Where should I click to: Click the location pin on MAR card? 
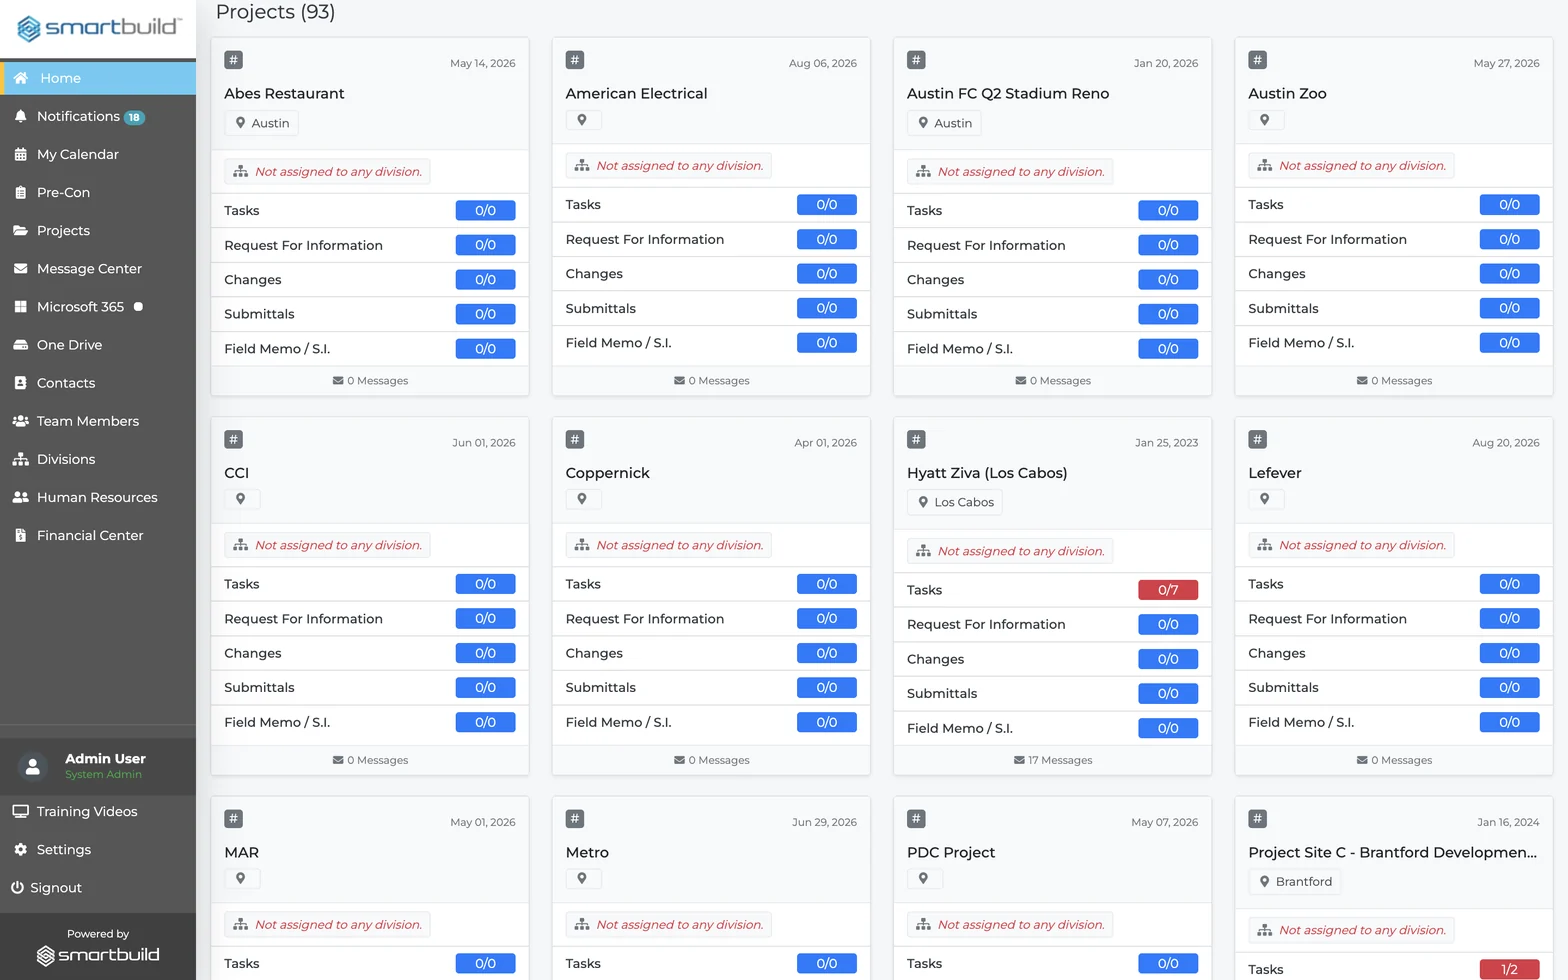point(241,879)
